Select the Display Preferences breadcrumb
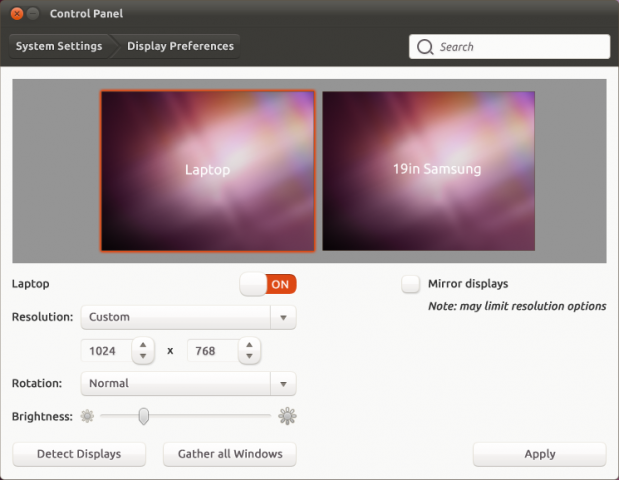The width and height of the screenshot is (619, 480). 180,46
